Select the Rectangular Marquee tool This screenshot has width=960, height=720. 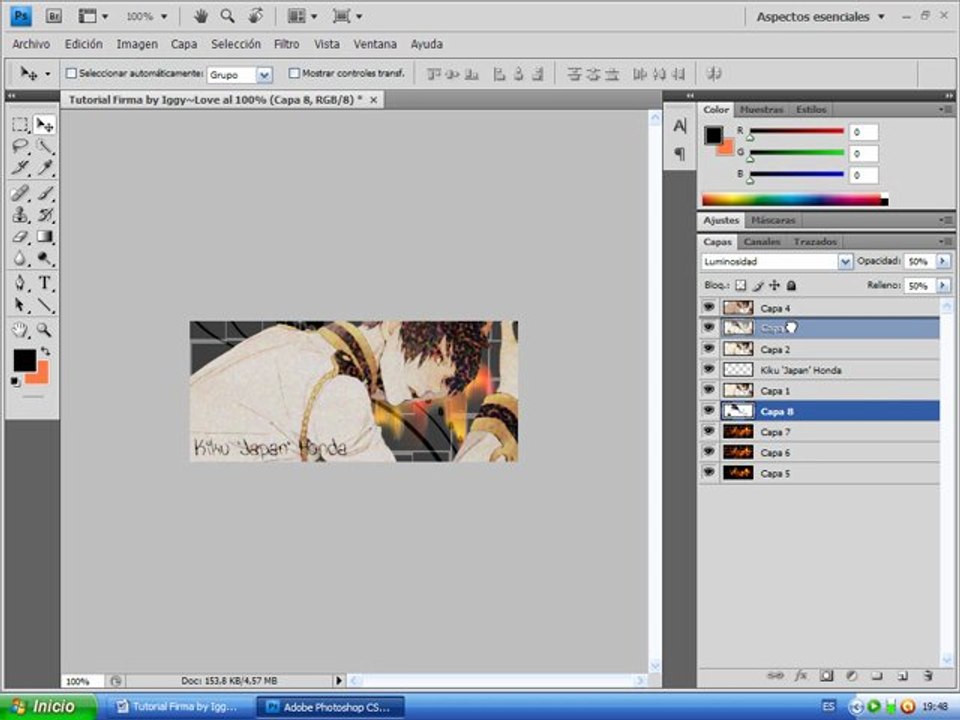[20, 125]
